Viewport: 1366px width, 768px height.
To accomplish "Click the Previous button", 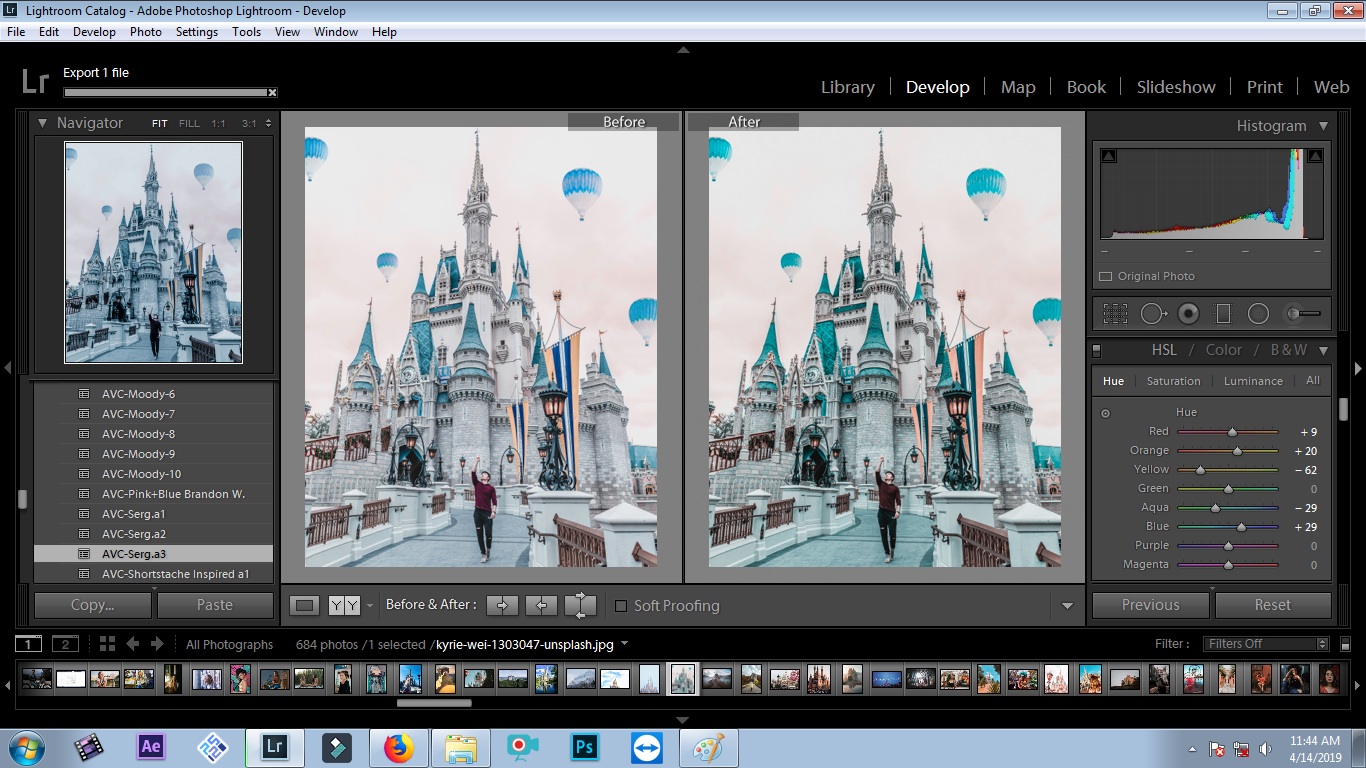I will 1151,605.
